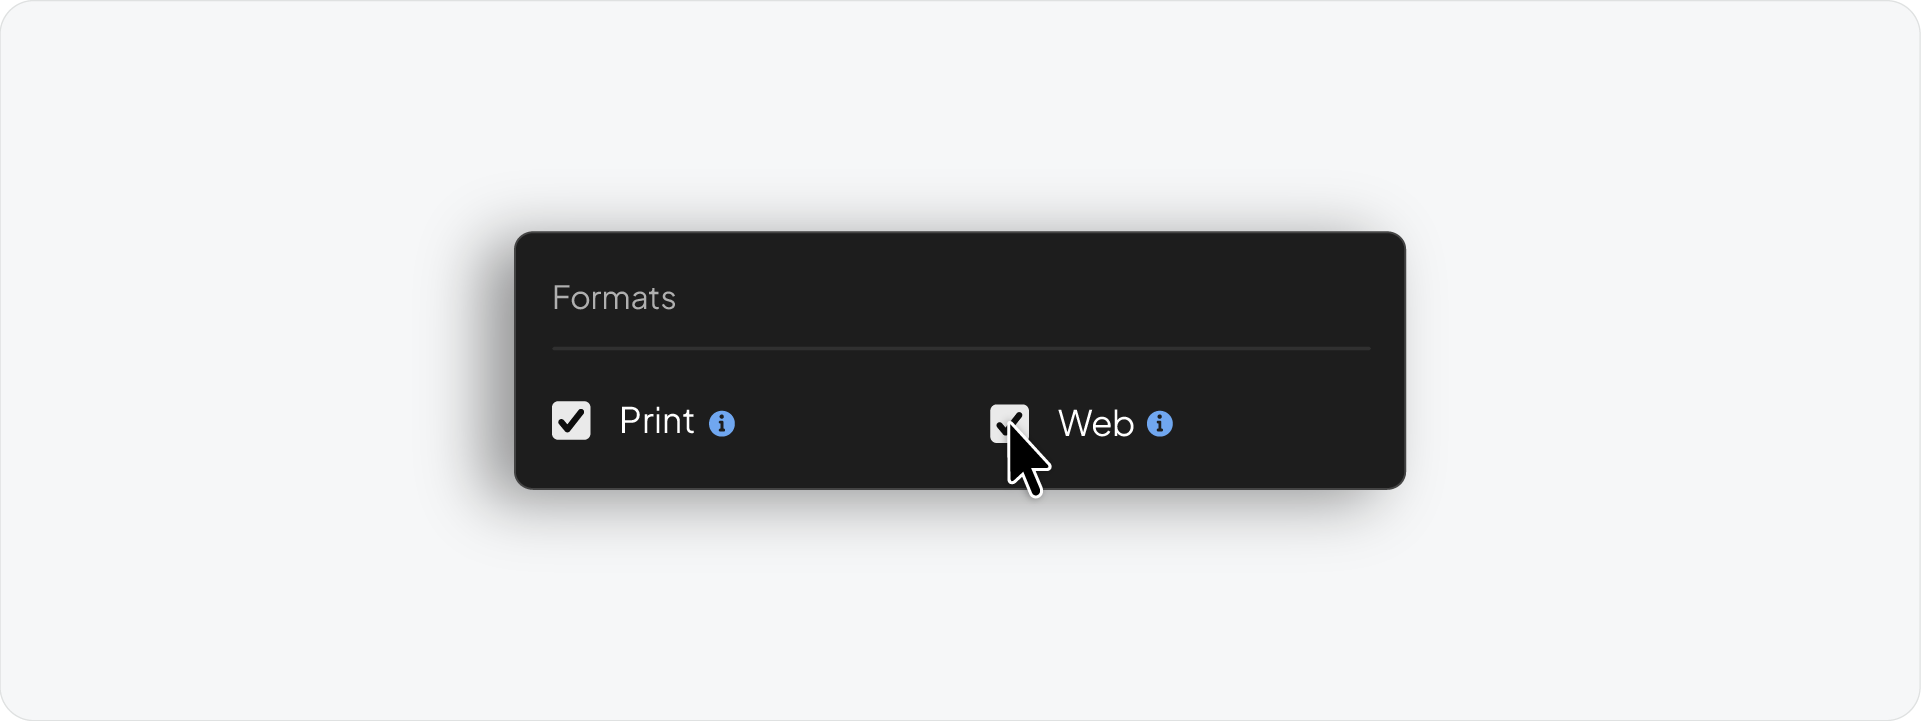Disable the Print output format
Image resolution: width=1921 pixels, height=721 pixels.
(571, 421)
